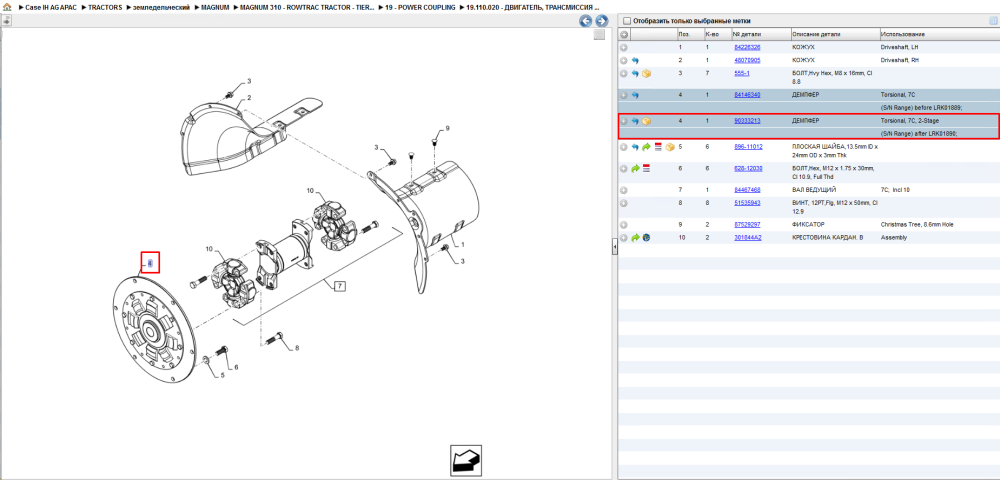Expand plus button for part 87529297
The image size is (1000, 480).
[x=624, y=225]
